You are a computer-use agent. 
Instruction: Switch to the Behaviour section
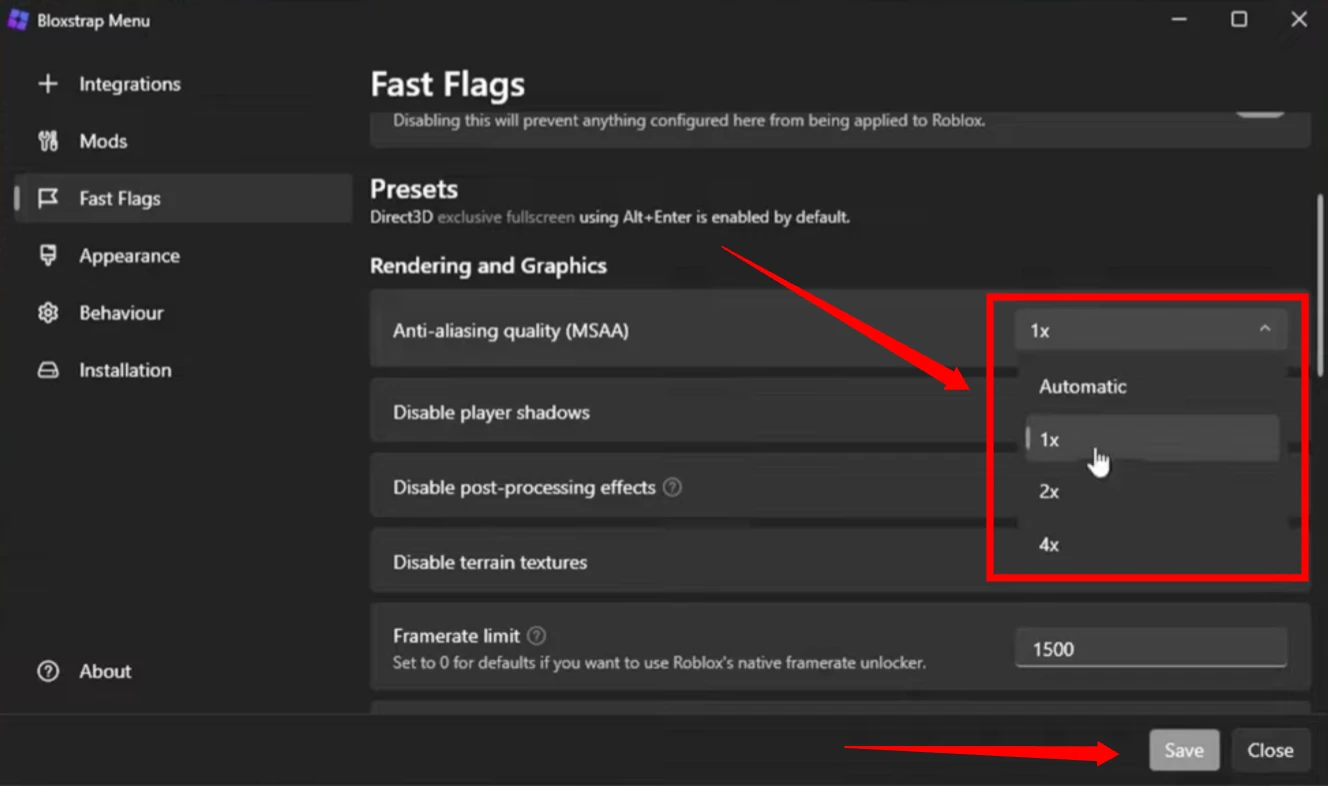(182, 313)
